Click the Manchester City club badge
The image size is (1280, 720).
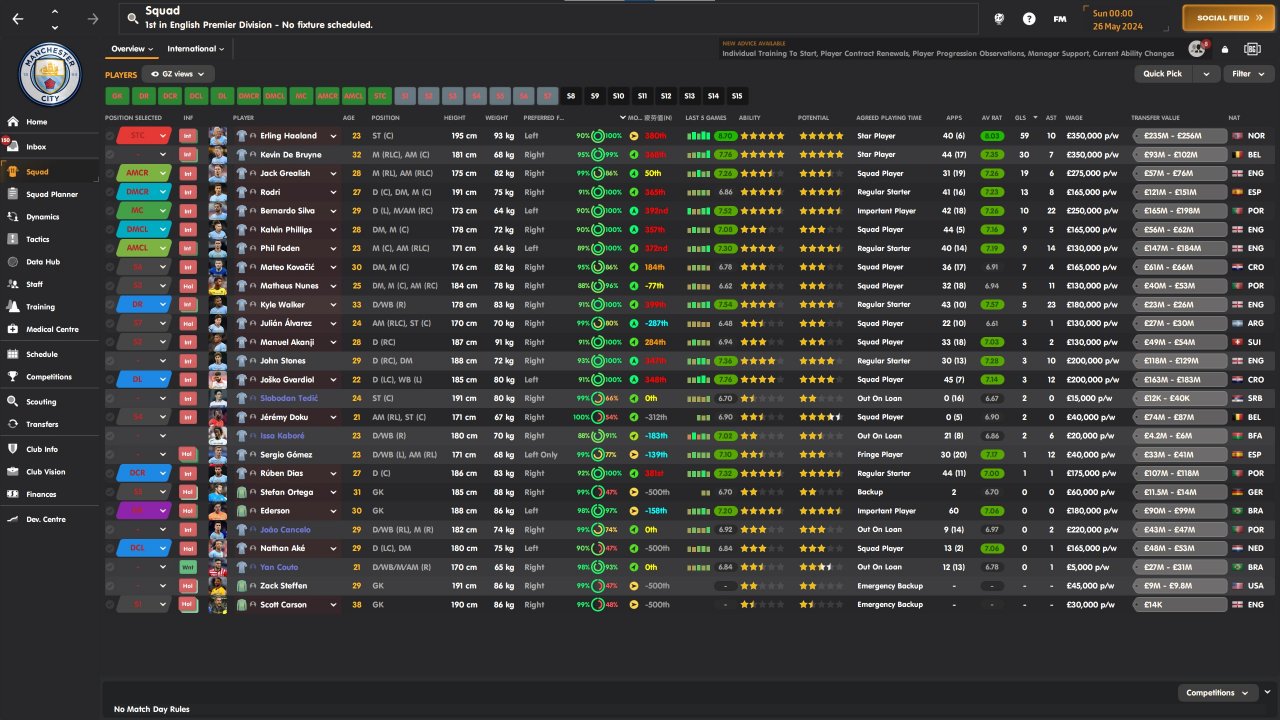tap(50, 73)
